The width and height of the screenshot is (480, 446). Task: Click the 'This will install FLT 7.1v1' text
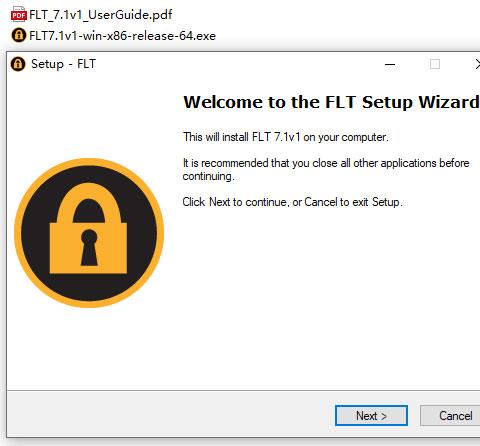coord(286,137)
